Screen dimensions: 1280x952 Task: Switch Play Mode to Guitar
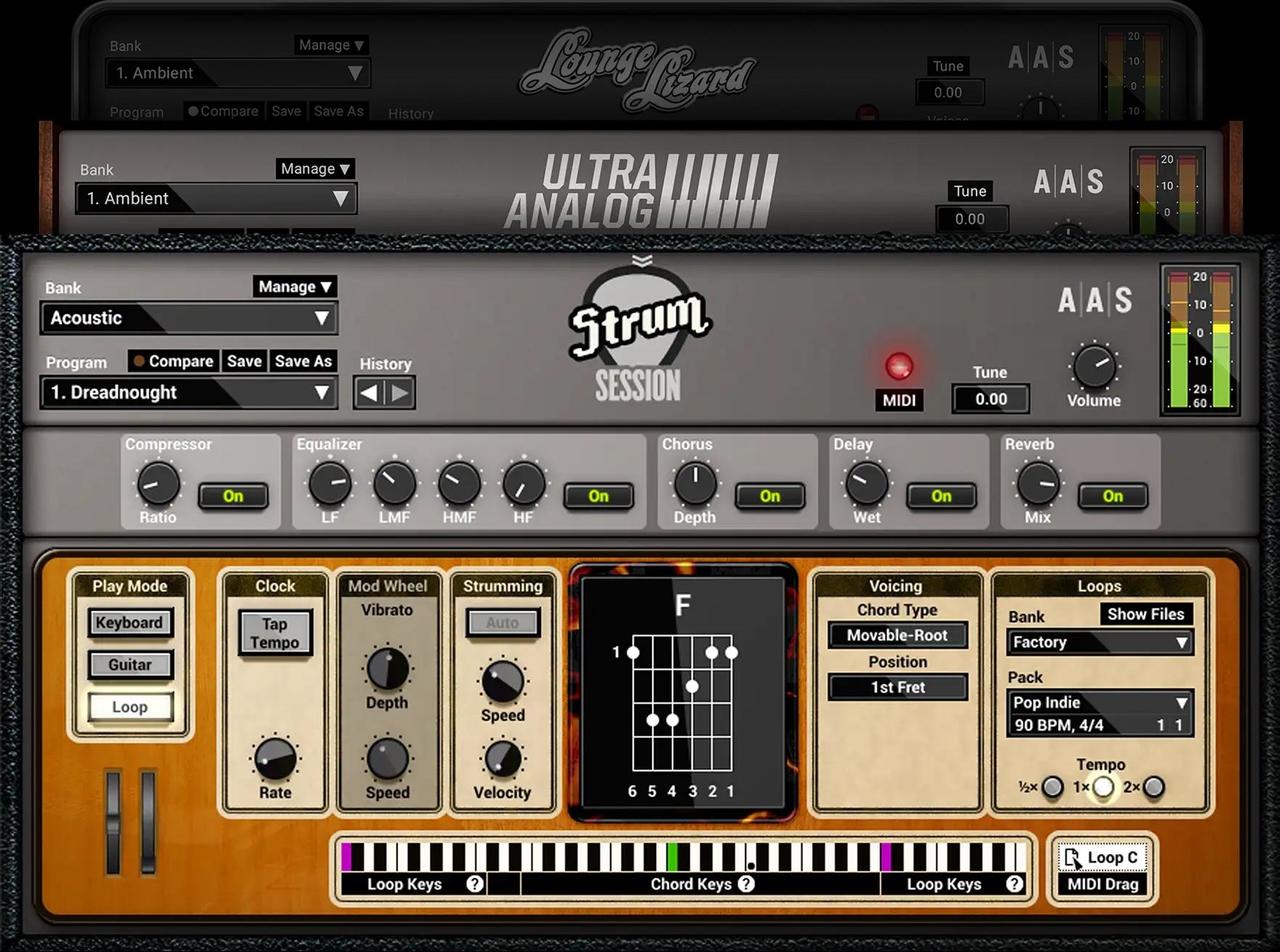pos(130,665)
